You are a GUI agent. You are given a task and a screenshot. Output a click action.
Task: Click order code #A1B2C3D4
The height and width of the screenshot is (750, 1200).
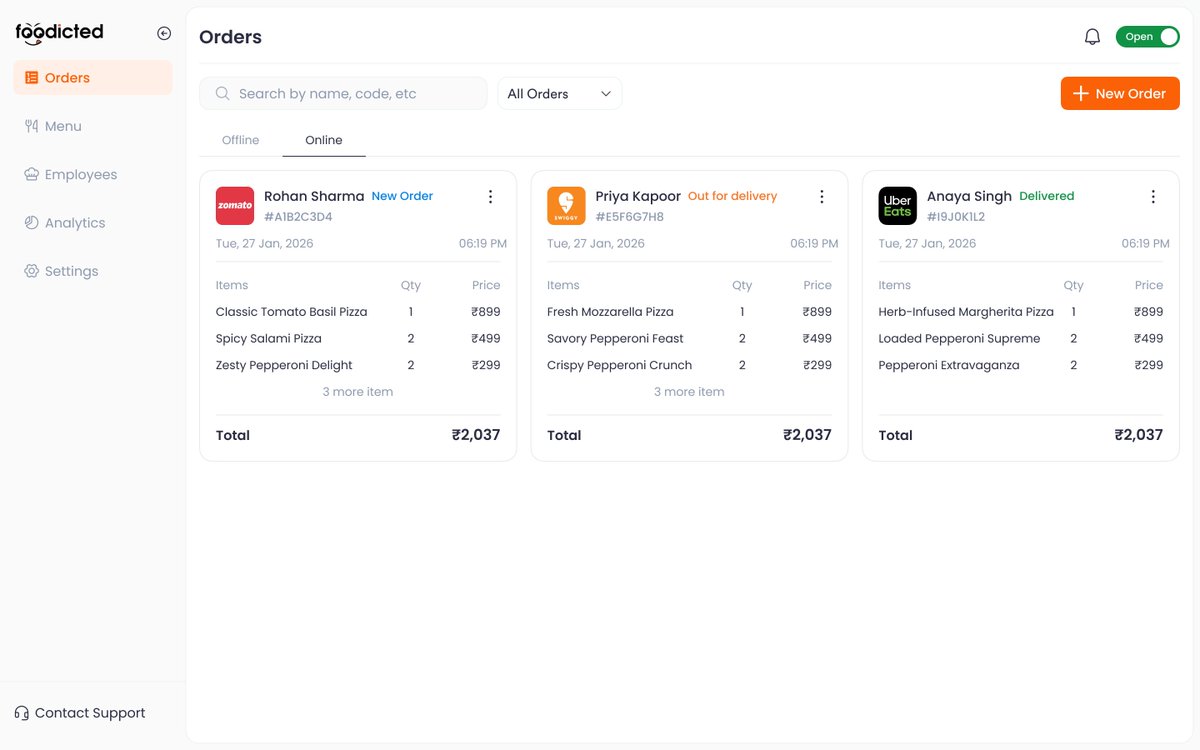298,217
